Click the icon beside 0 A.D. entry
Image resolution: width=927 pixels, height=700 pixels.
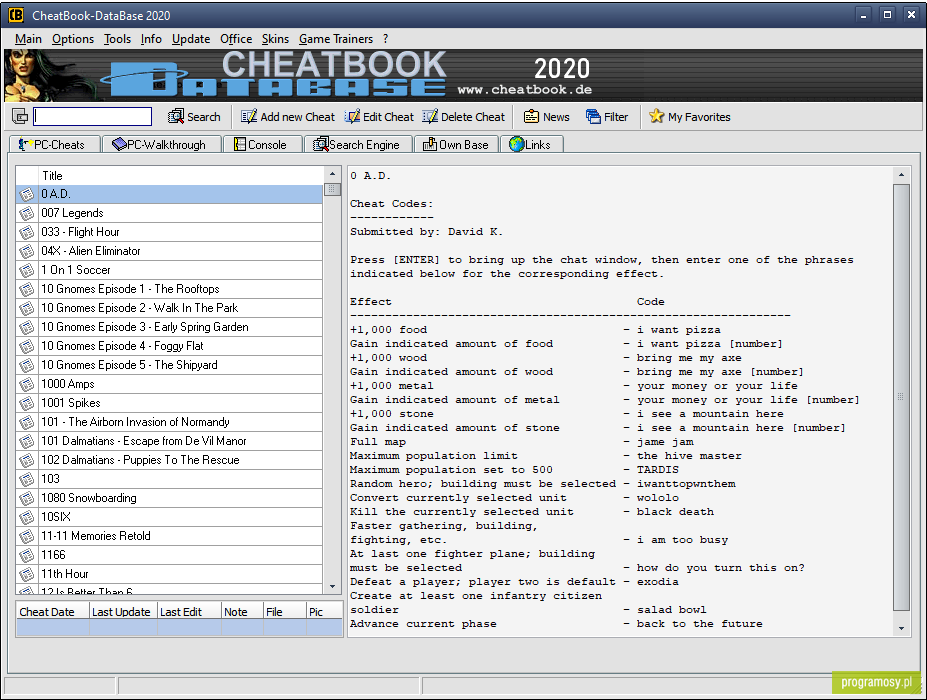pyautogui.click(x=27, y=195)
